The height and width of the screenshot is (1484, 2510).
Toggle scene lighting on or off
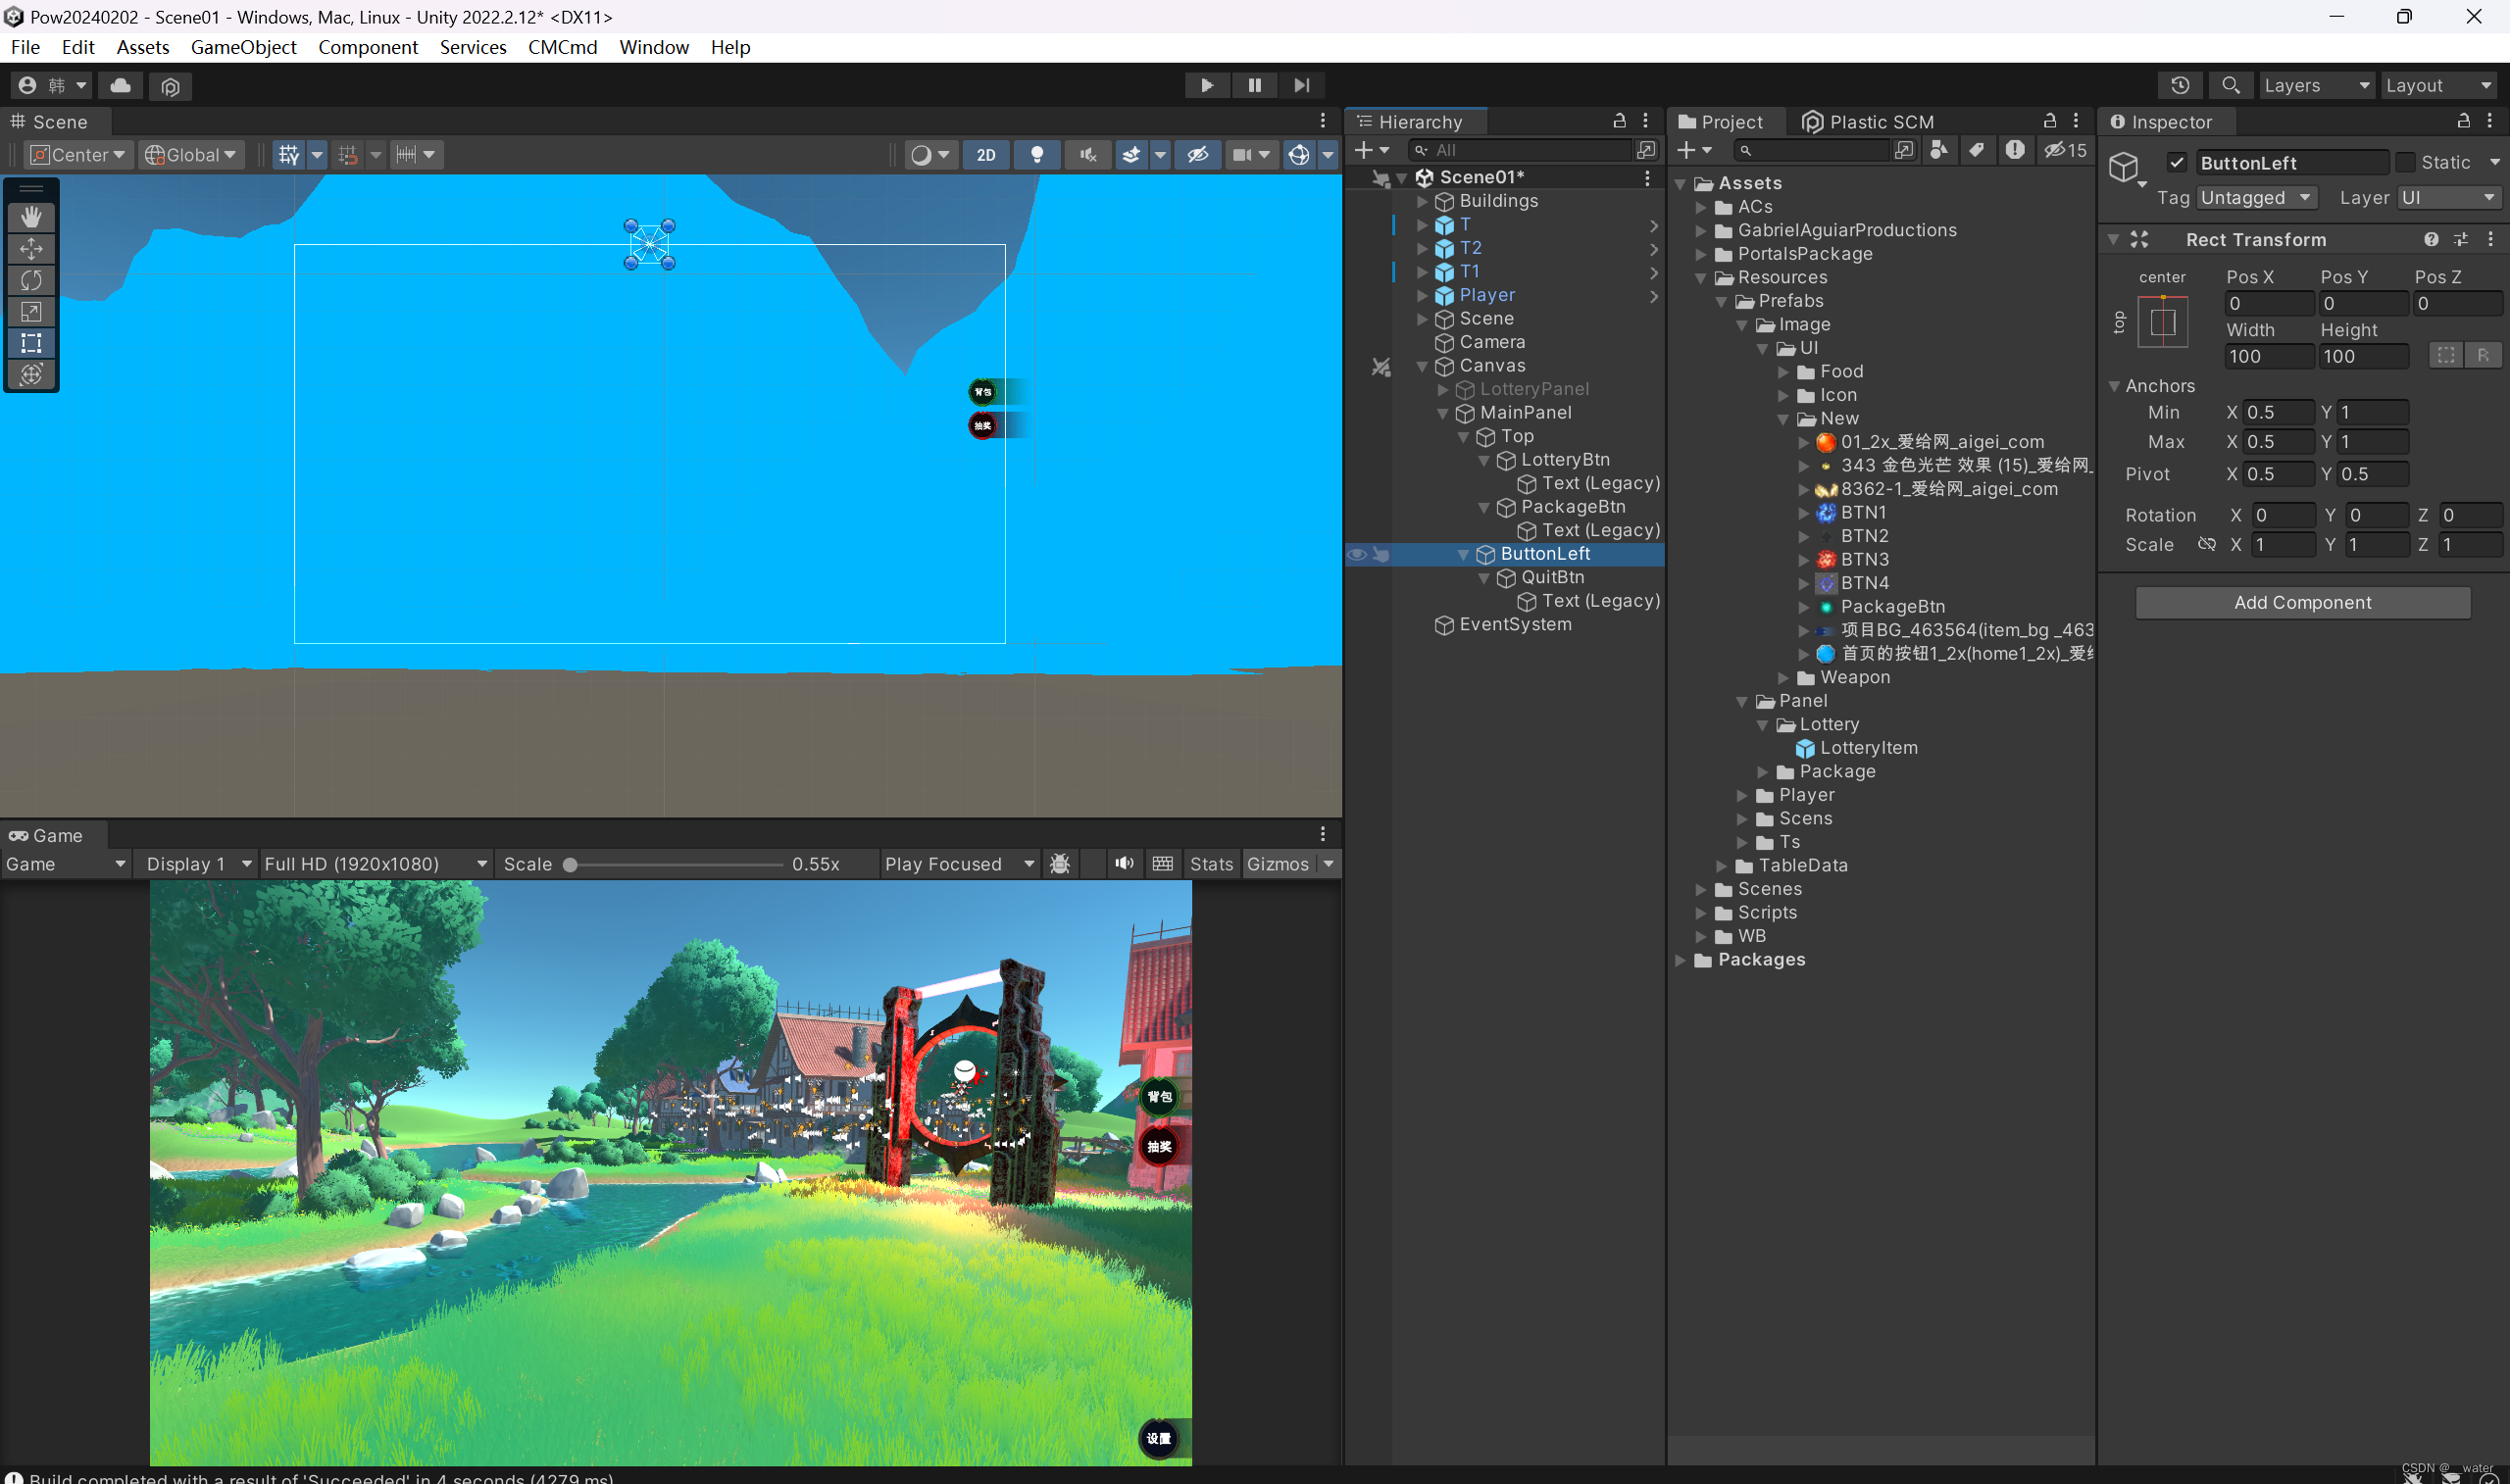coord(1037,154)
